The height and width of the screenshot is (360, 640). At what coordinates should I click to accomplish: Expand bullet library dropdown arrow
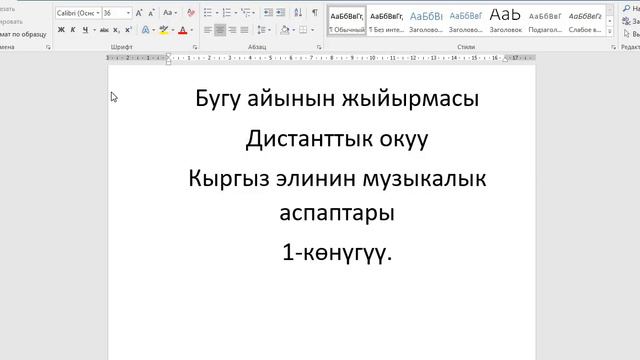(217, 13)
